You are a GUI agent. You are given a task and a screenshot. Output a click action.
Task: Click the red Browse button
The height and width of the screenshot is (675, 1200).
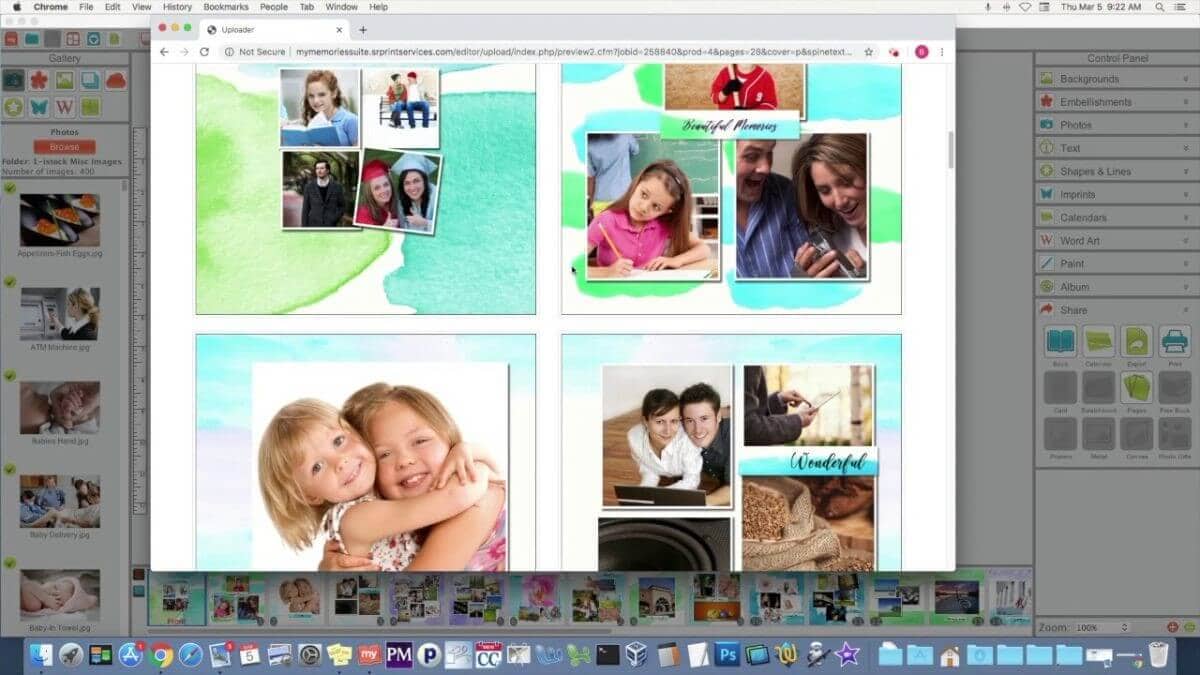pyautogui.click(x=64, y=146)
